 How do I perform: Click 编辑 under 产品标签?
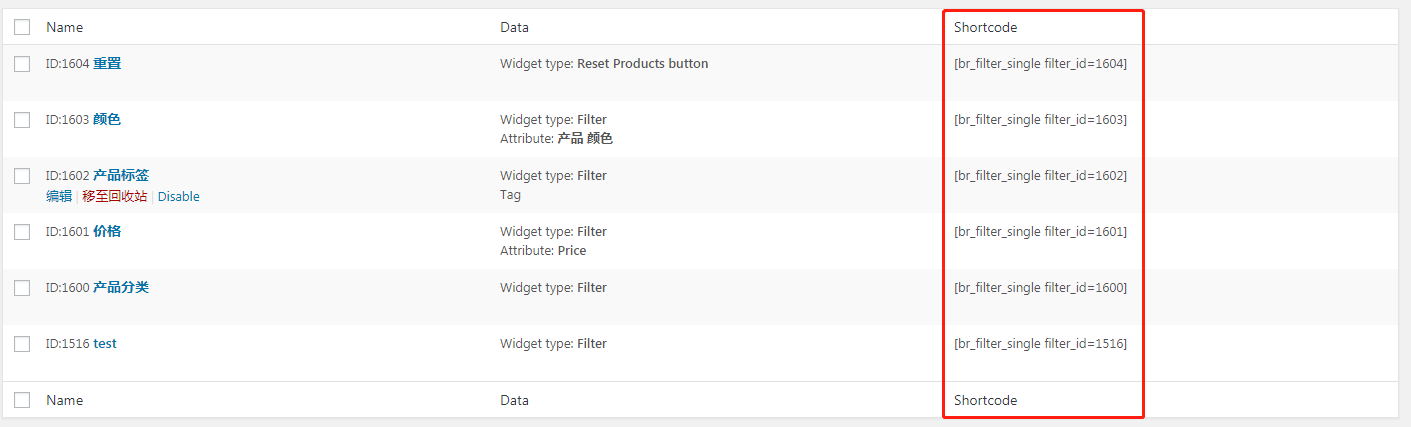coord(59,197)
